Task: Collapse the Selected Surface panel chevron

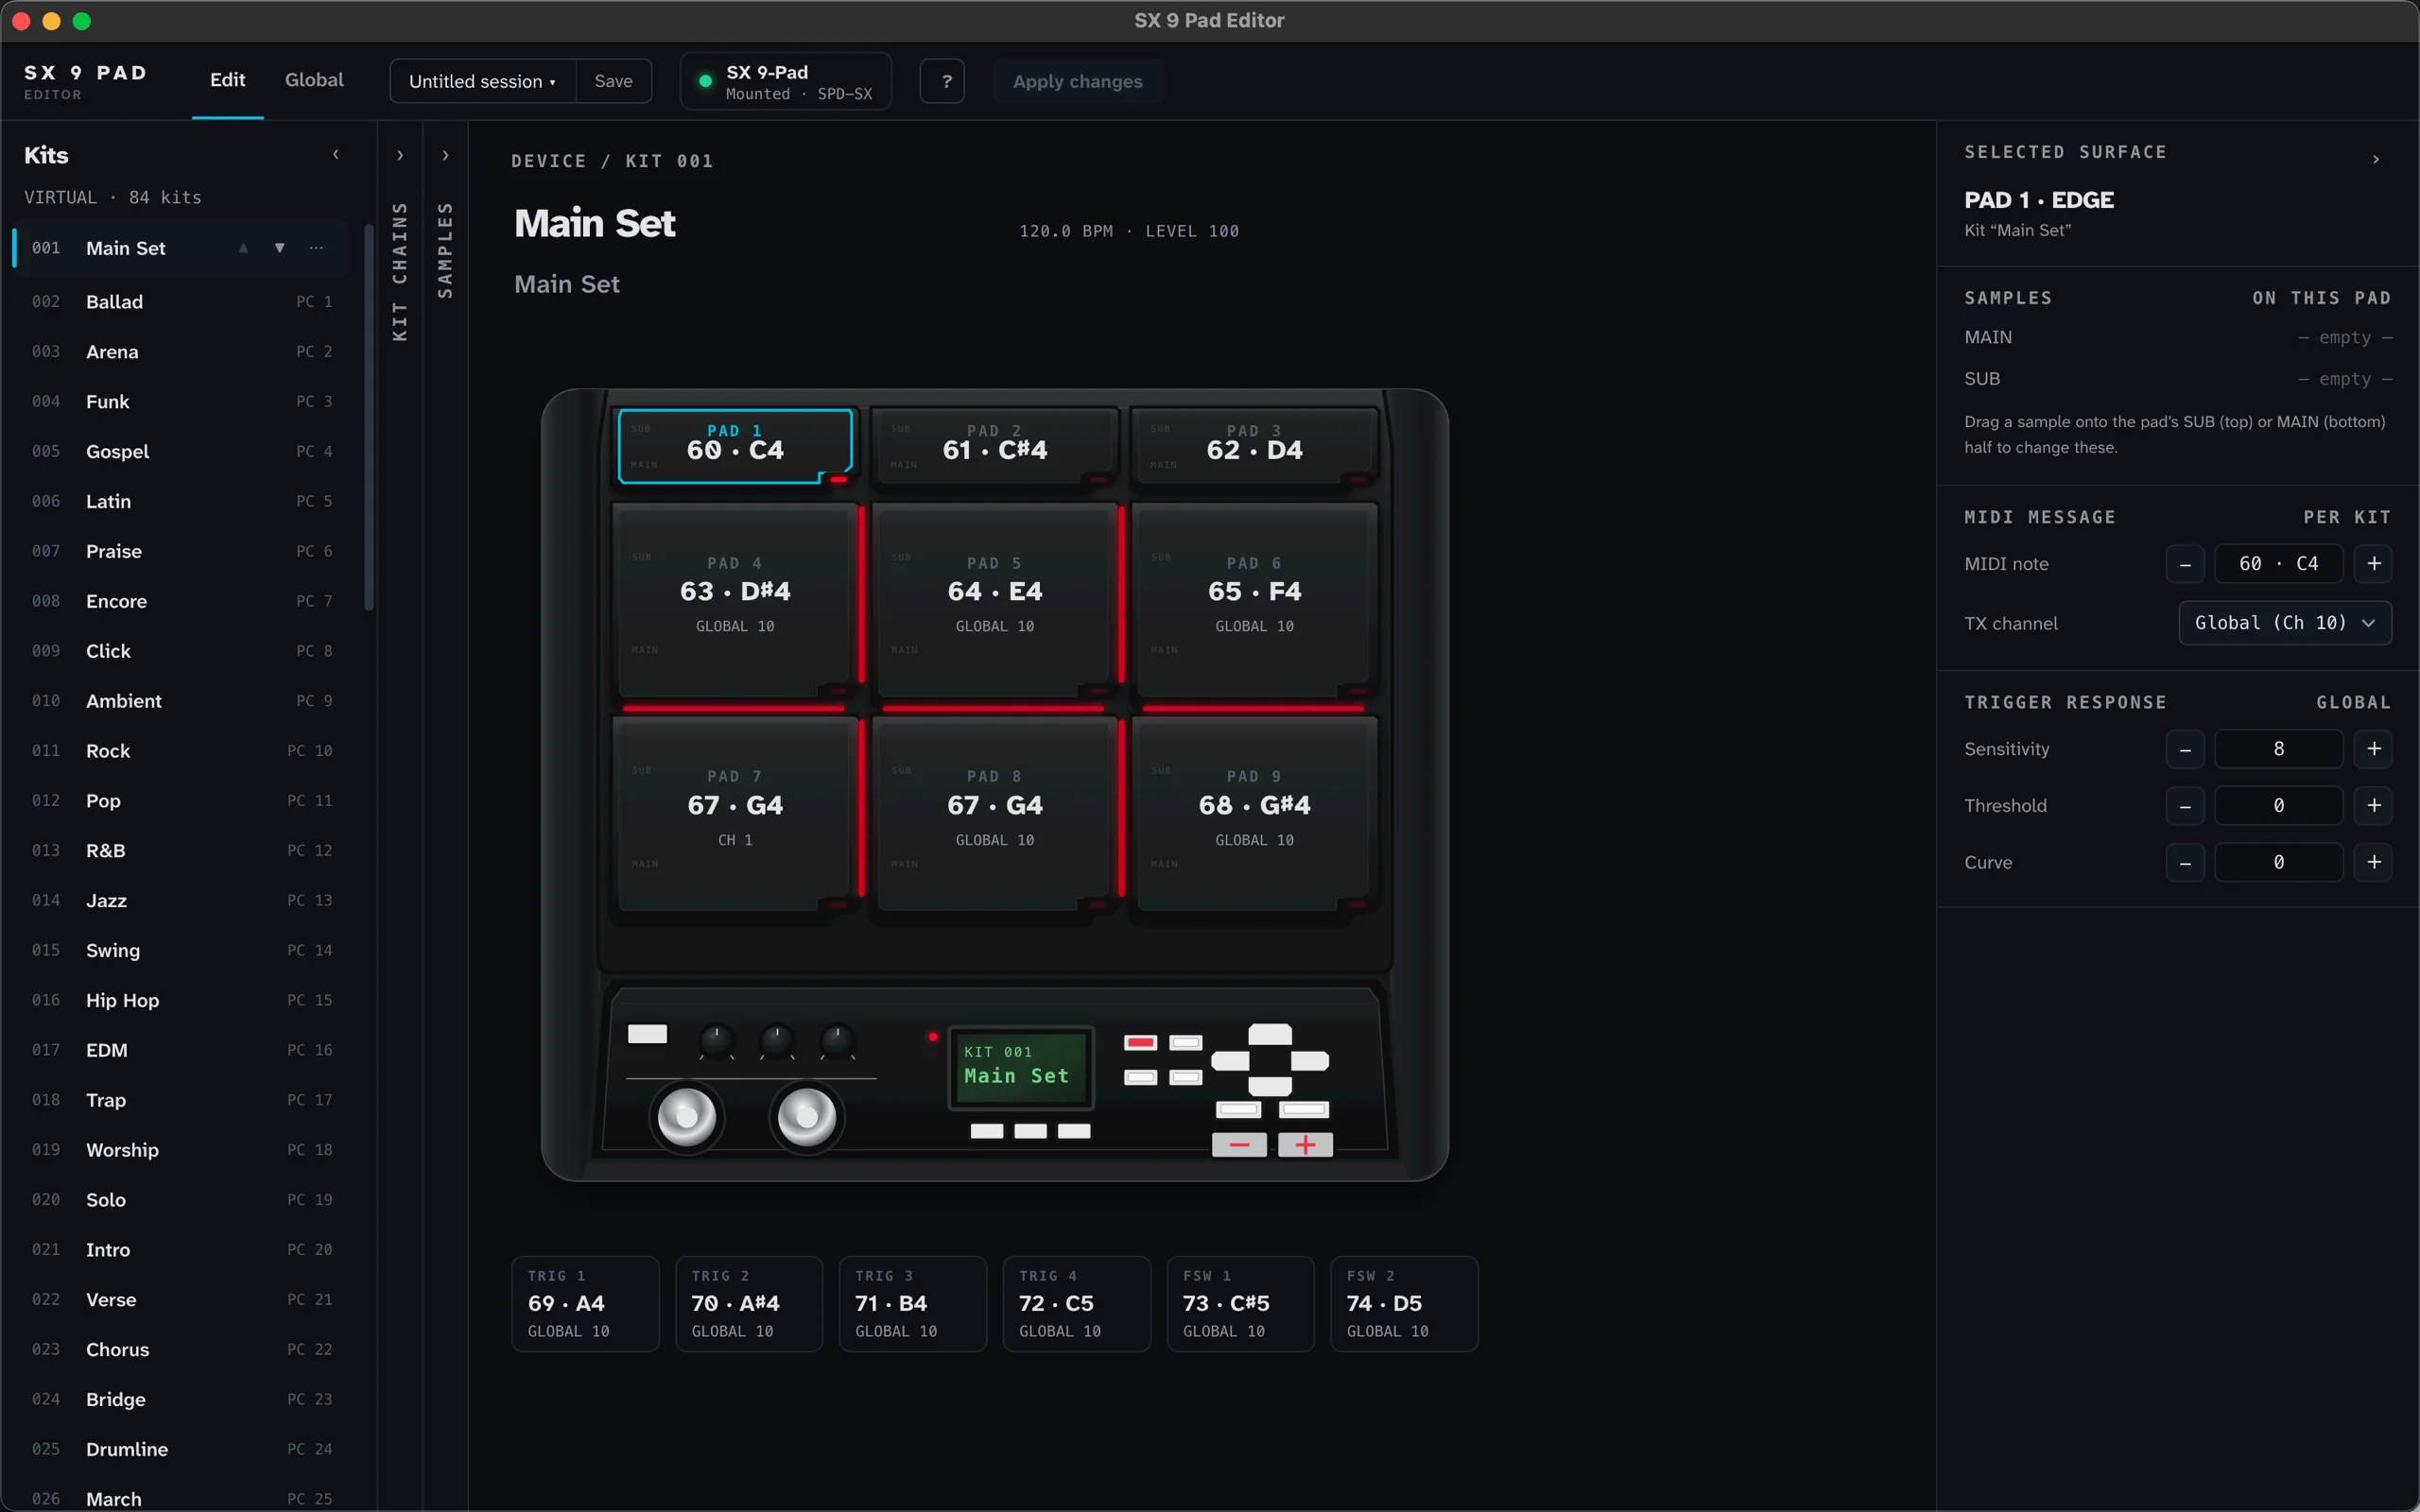Action: [2376, 160]
